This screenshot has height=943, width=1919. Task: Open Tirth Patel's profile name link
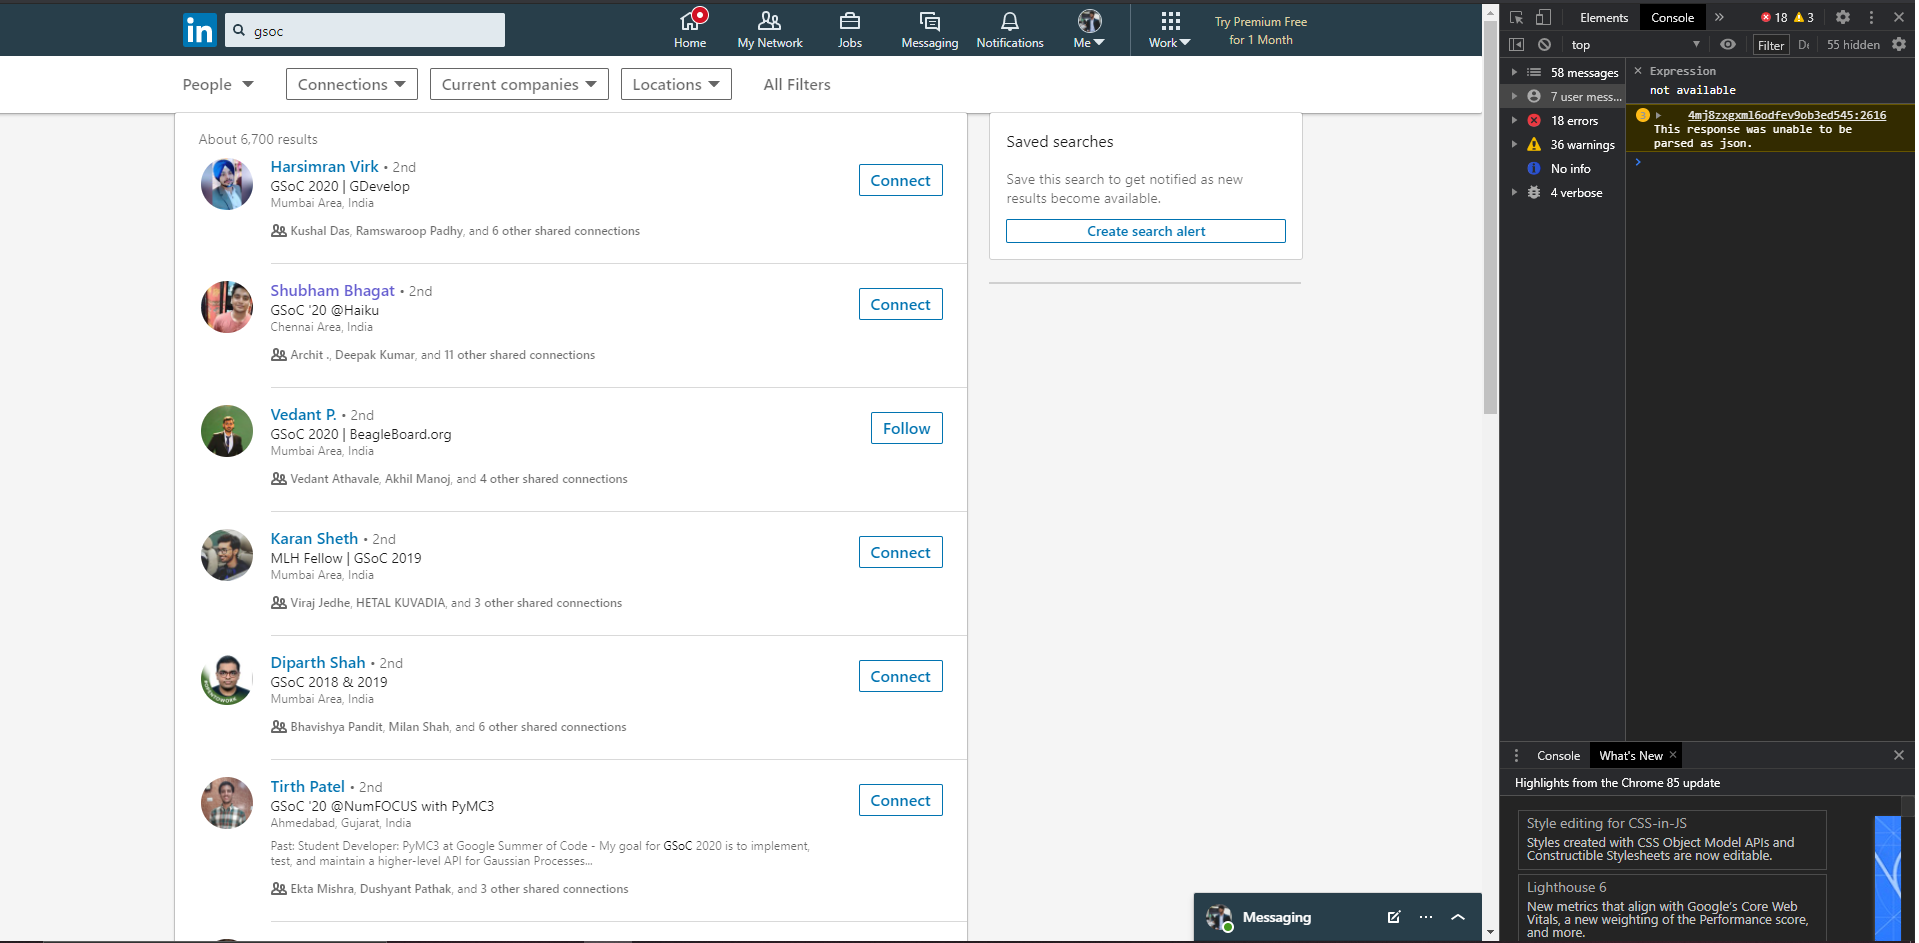[x=307, y=786]
